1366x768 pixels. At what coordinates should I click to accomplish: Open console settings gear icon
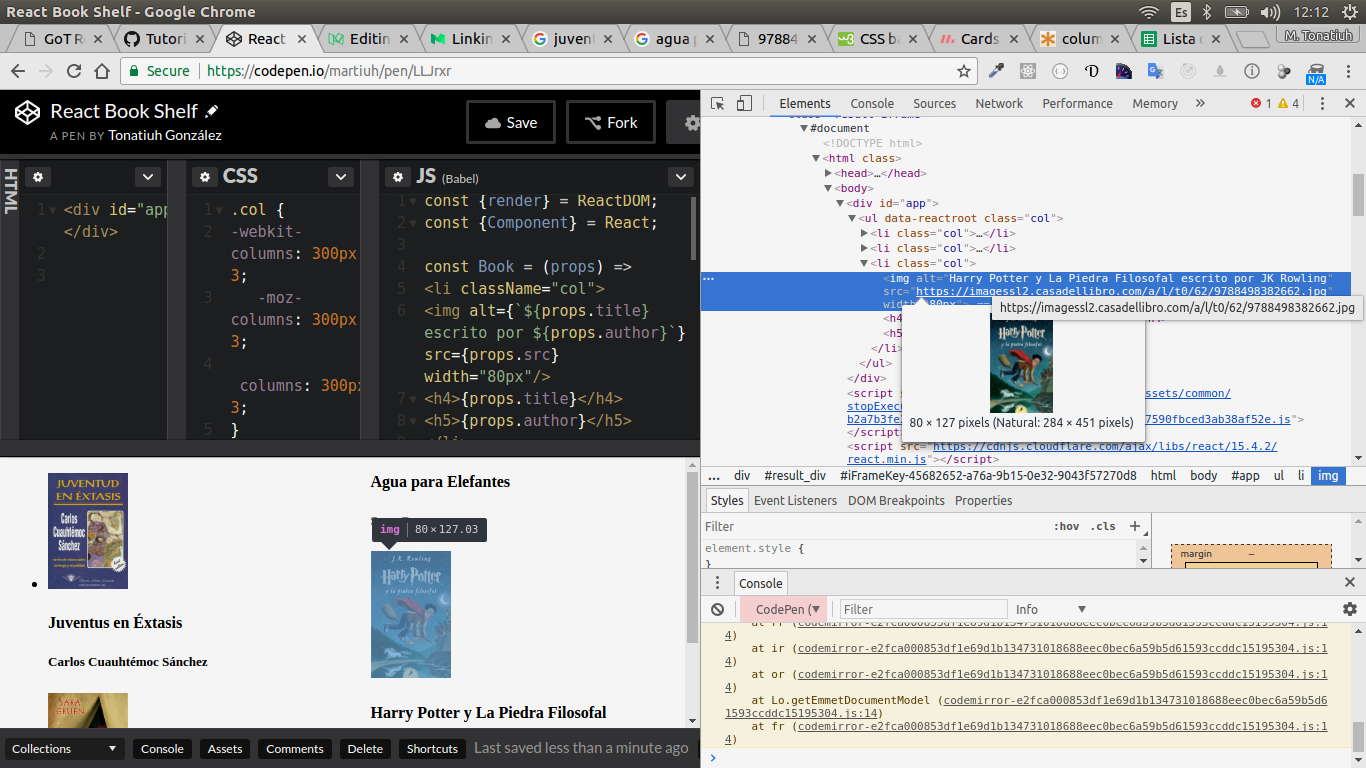[1350, 609]
